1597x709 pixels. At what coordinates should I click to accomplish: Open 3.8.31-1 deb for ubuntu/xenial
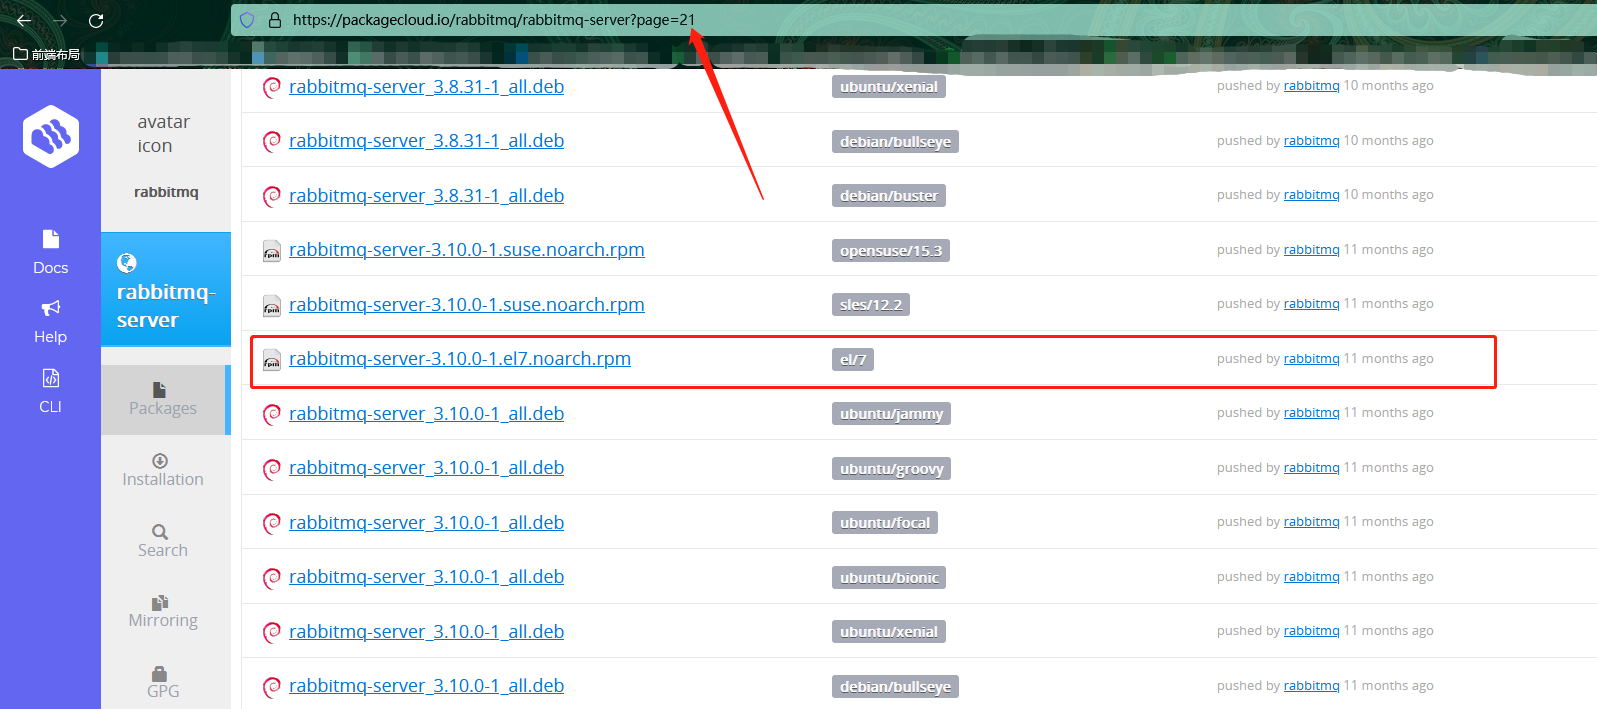426,87
